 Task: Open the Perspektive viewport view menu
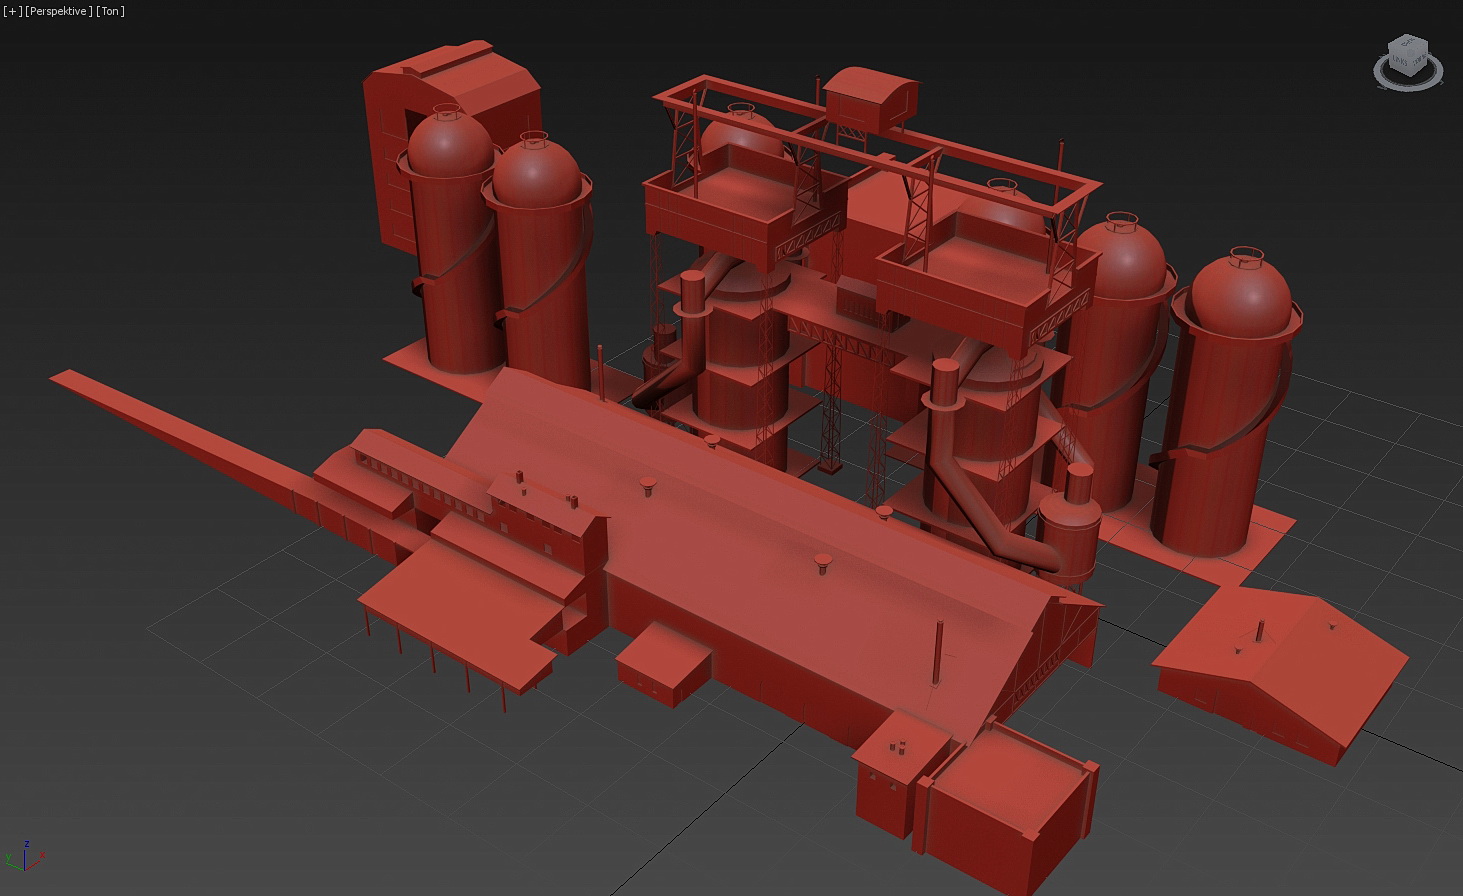tap(58, 11)
